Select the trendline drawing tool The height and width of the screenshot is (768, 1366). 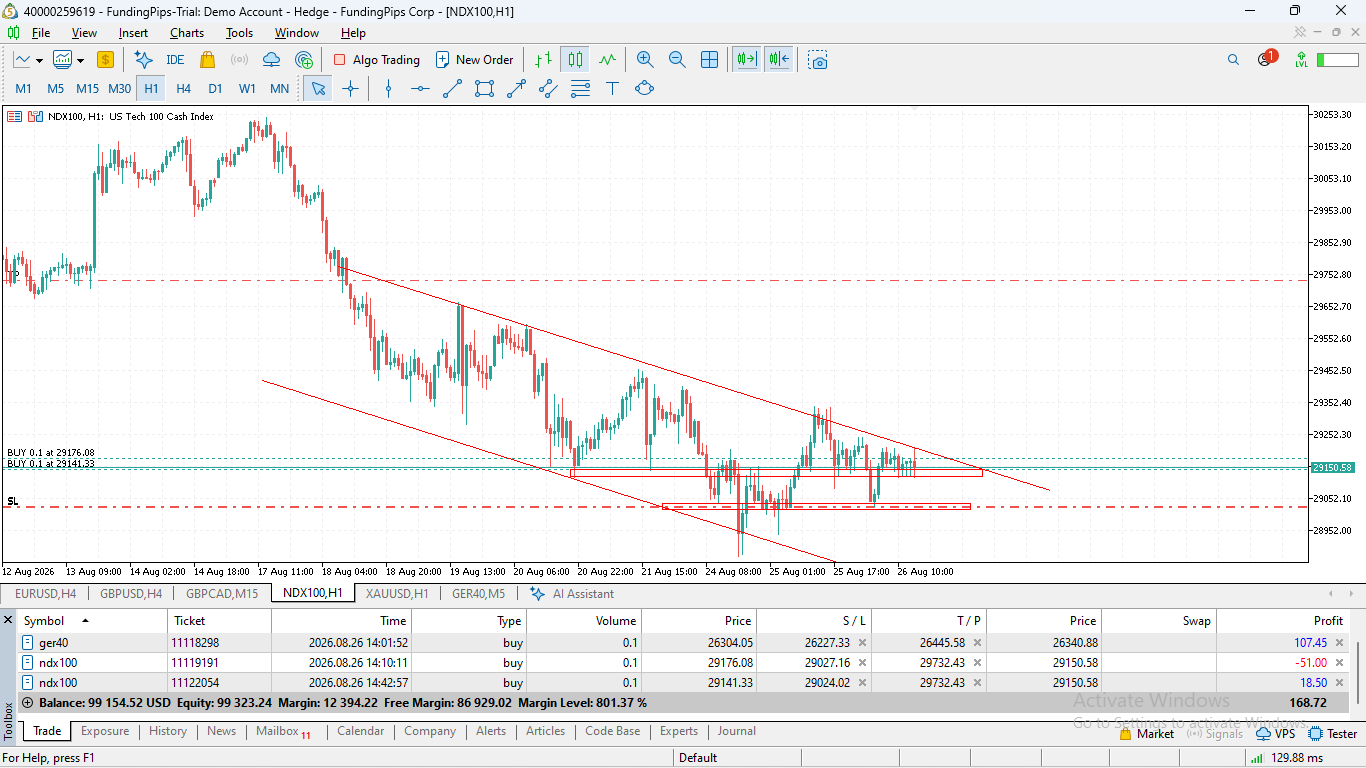[x=452, y=88]
